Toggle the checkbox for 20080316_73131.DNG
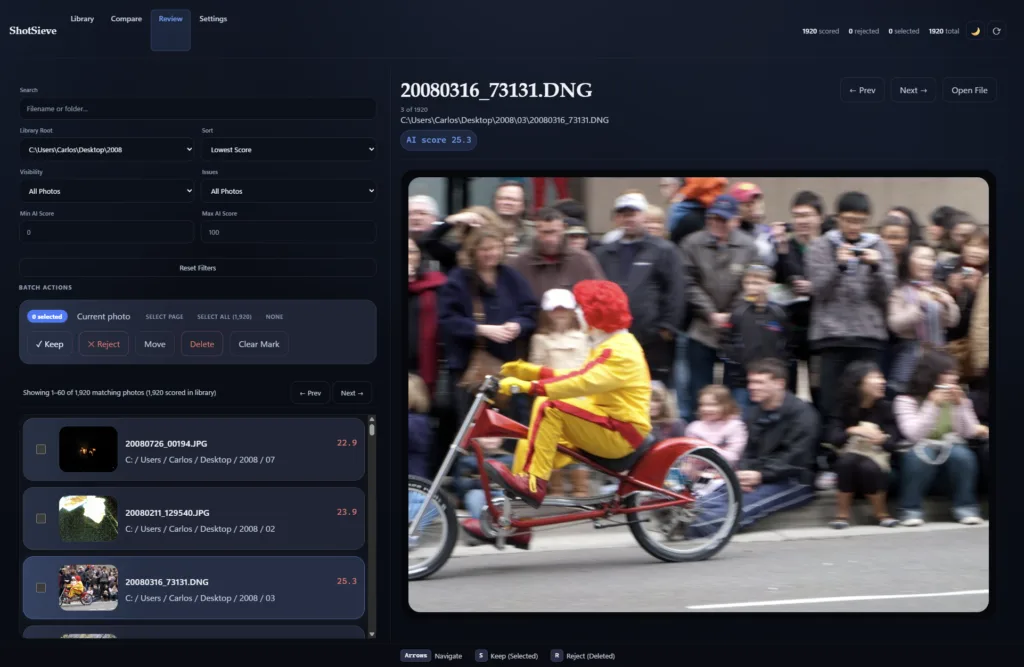1024x667 pixels. (x=41, y=588)
